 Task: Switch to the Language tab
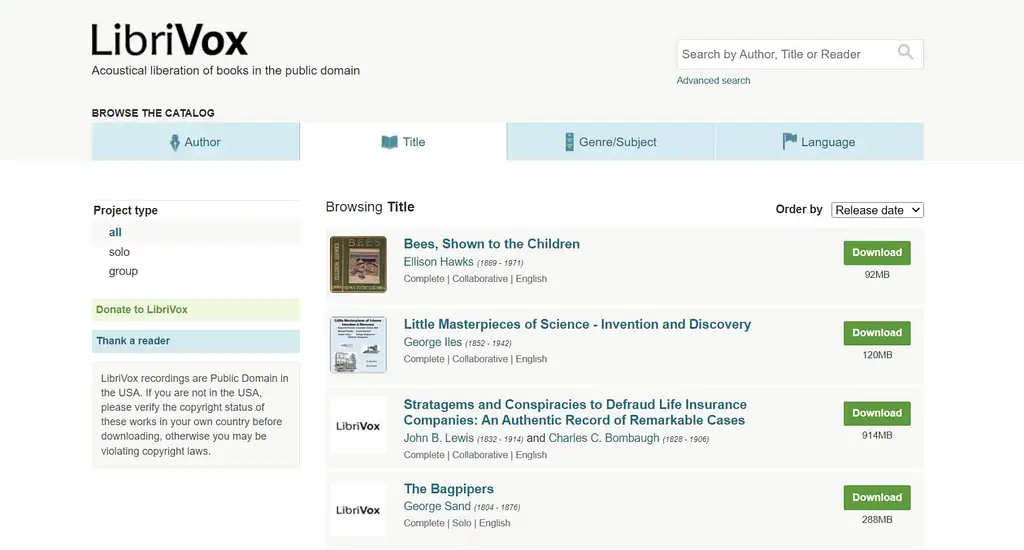(819, 142)
